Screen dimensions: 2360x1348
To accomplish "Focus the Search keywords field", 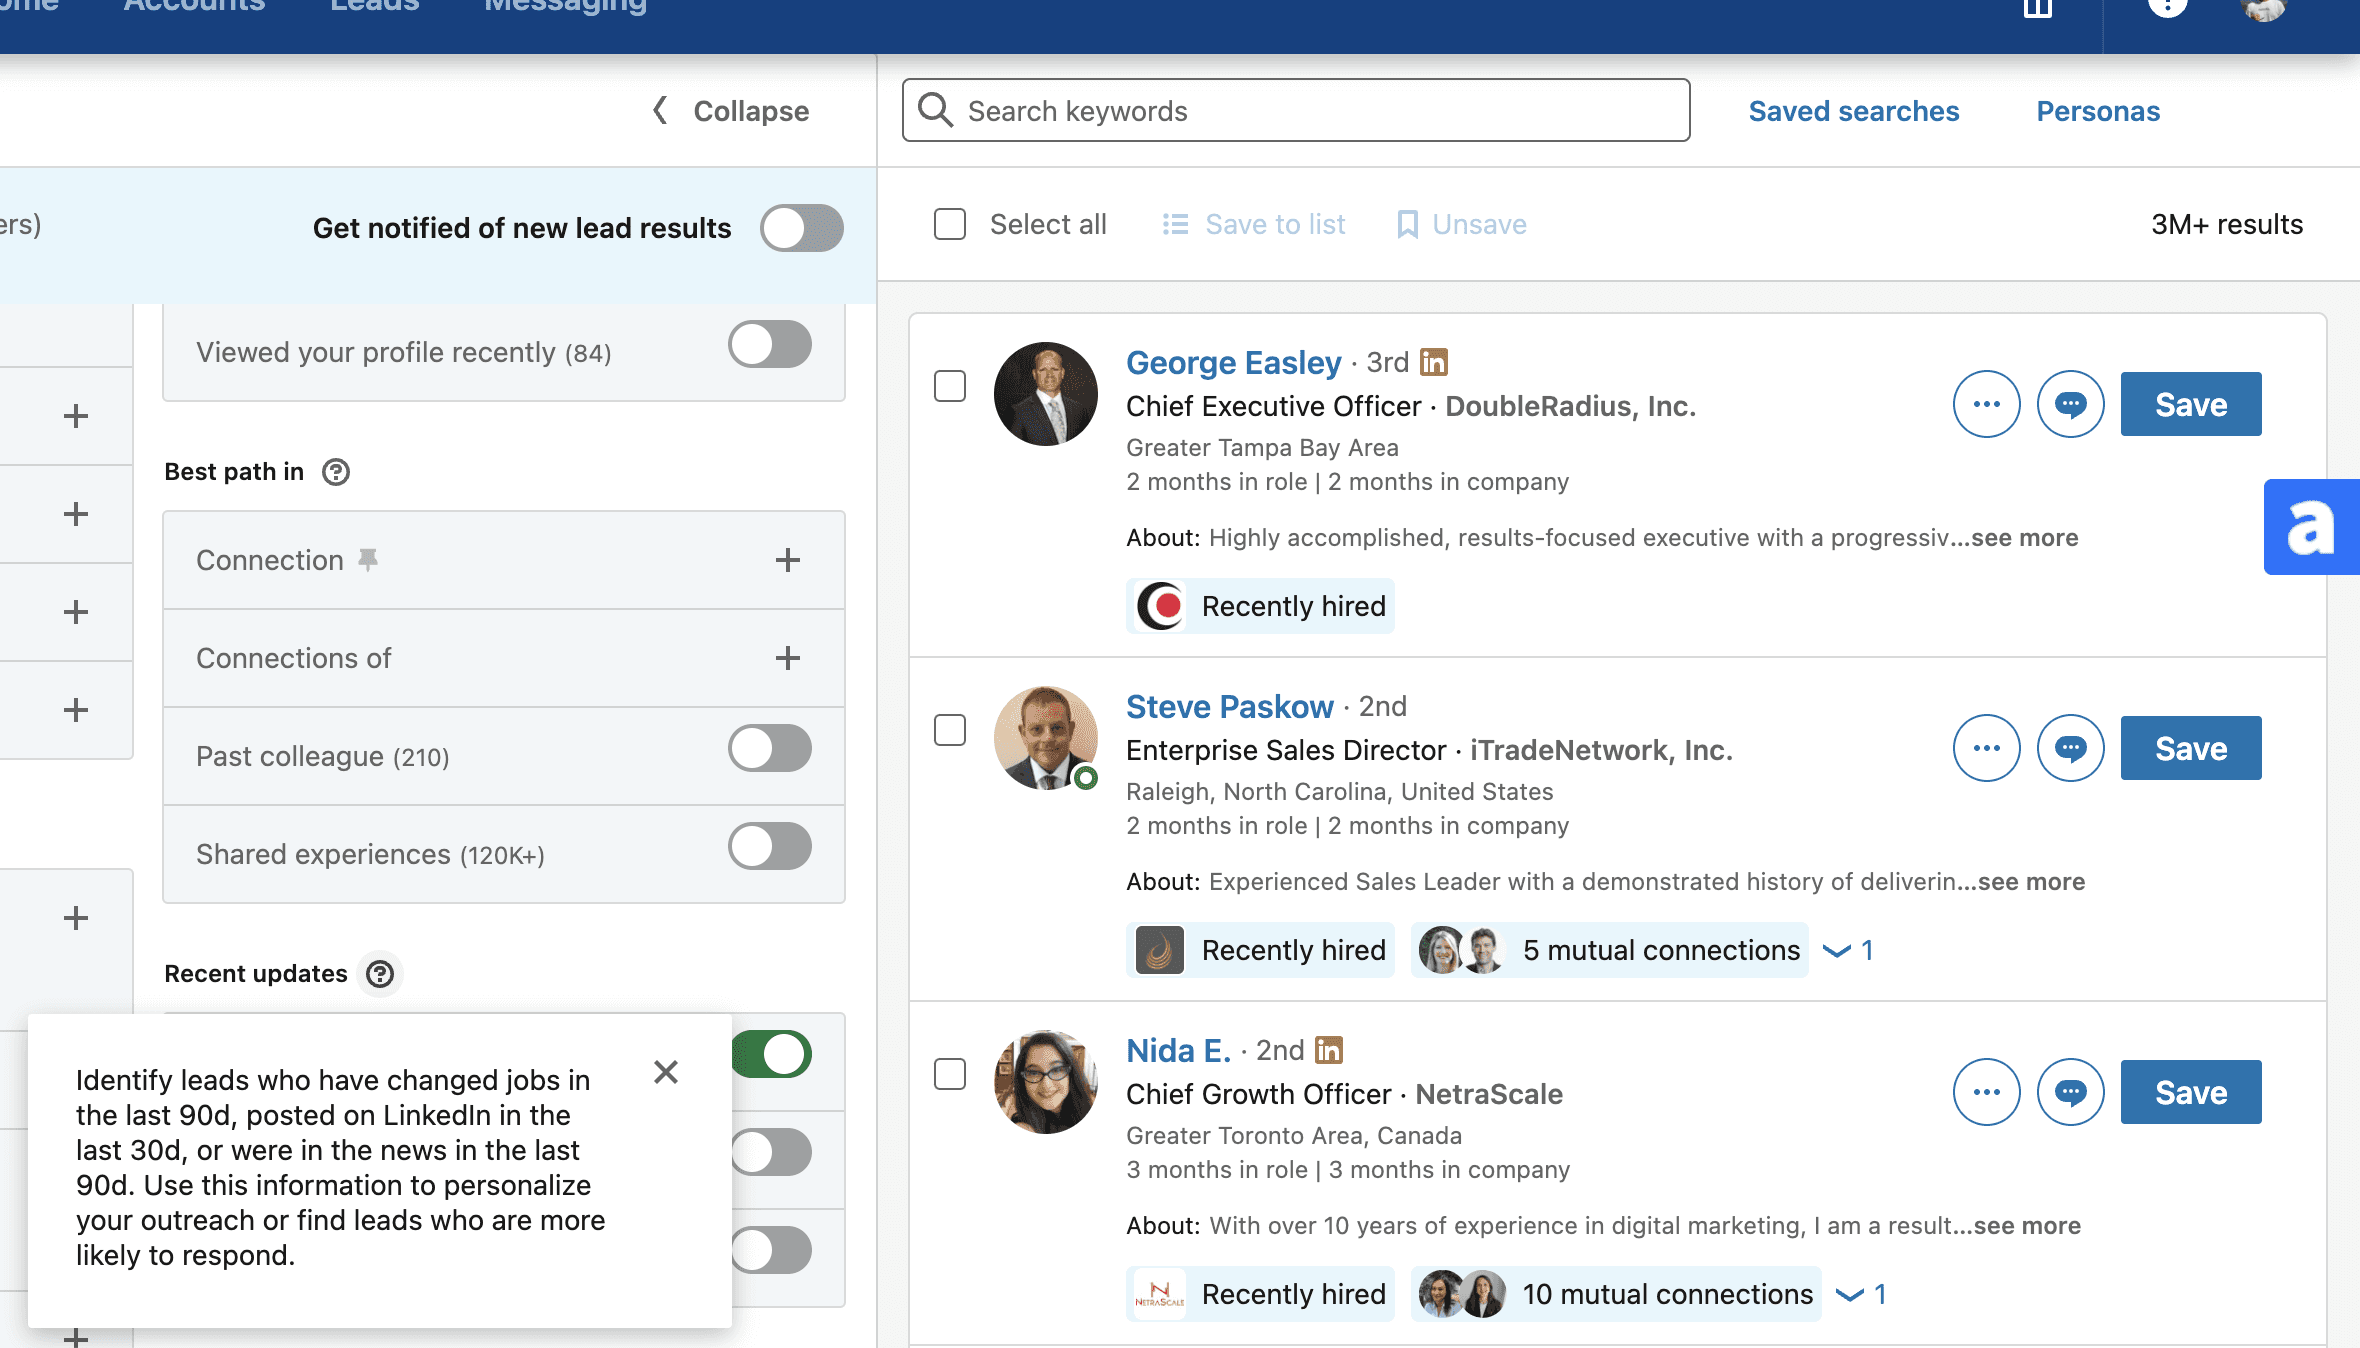I will 1296,110.
